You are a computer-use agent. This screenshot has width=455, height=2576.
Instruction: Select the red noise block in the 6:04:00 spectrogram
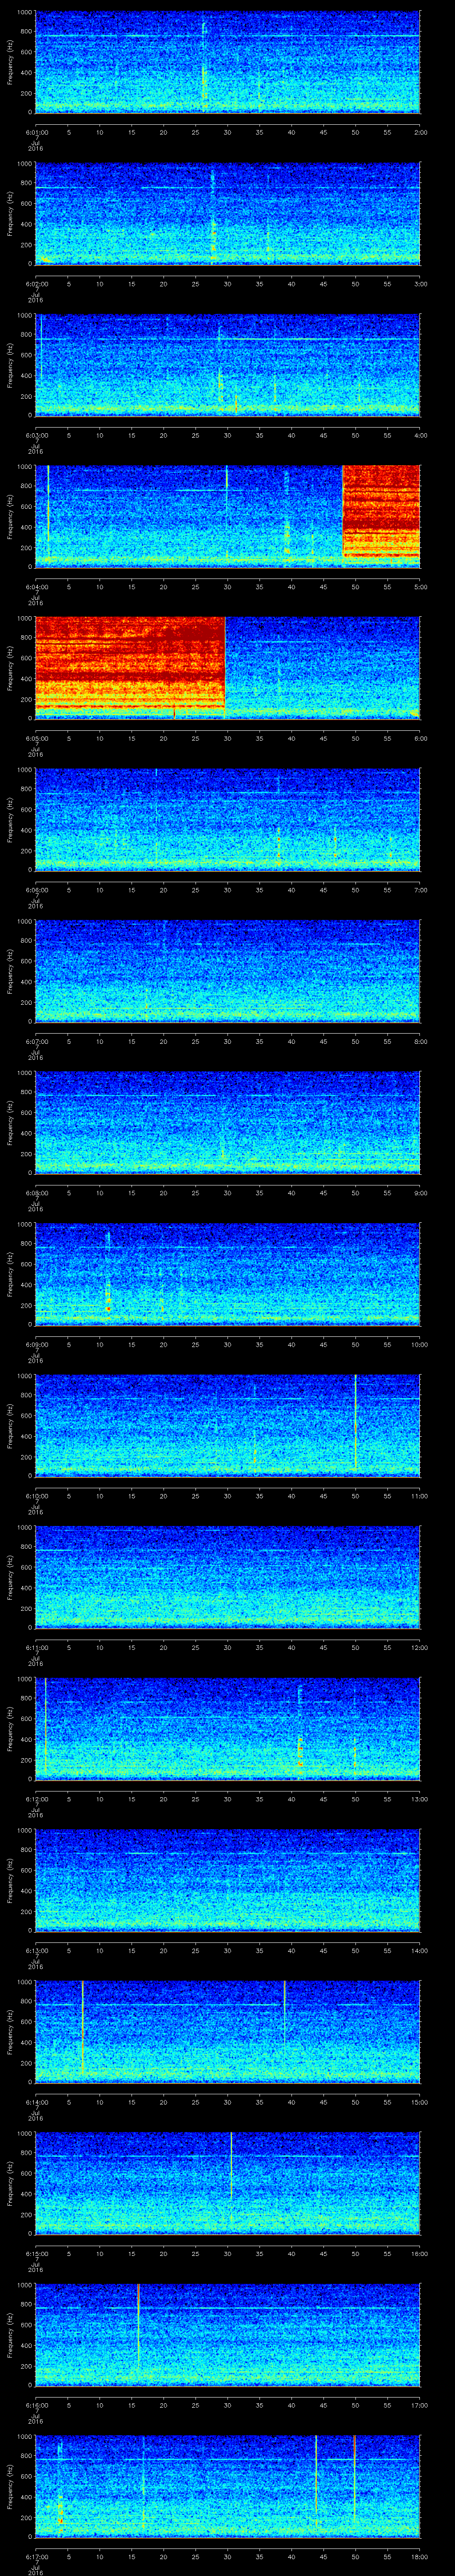pos(381,512)
